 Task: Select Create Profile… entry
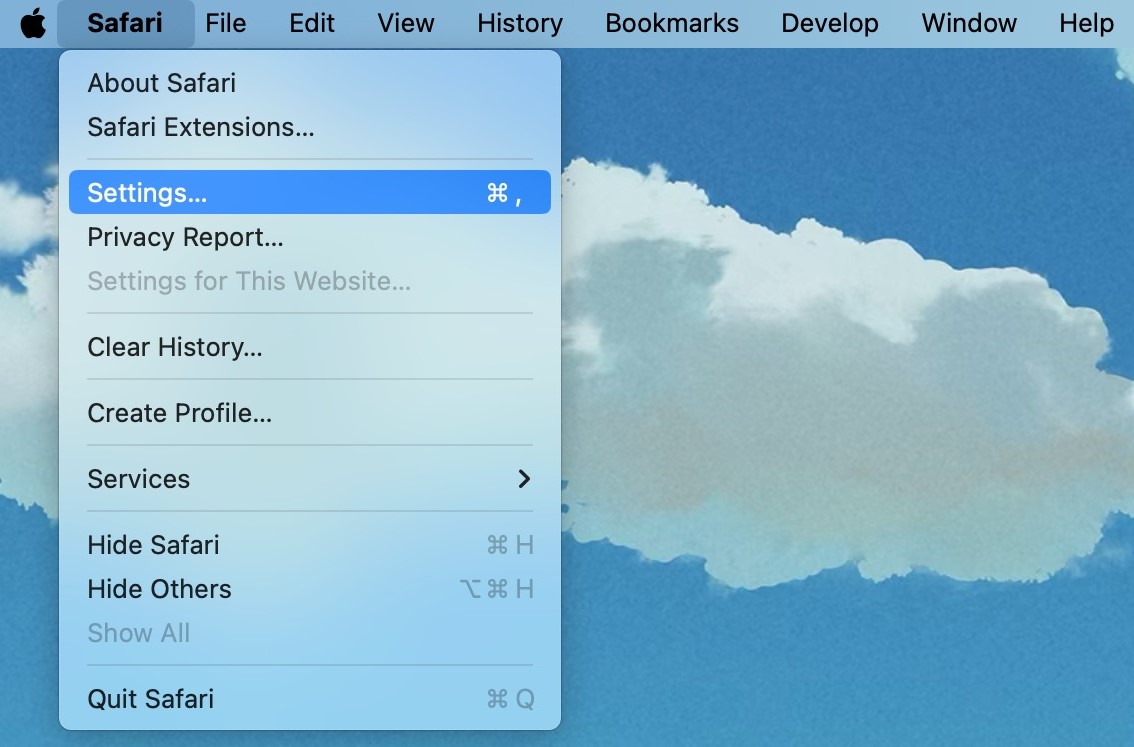tap(310, 413)
